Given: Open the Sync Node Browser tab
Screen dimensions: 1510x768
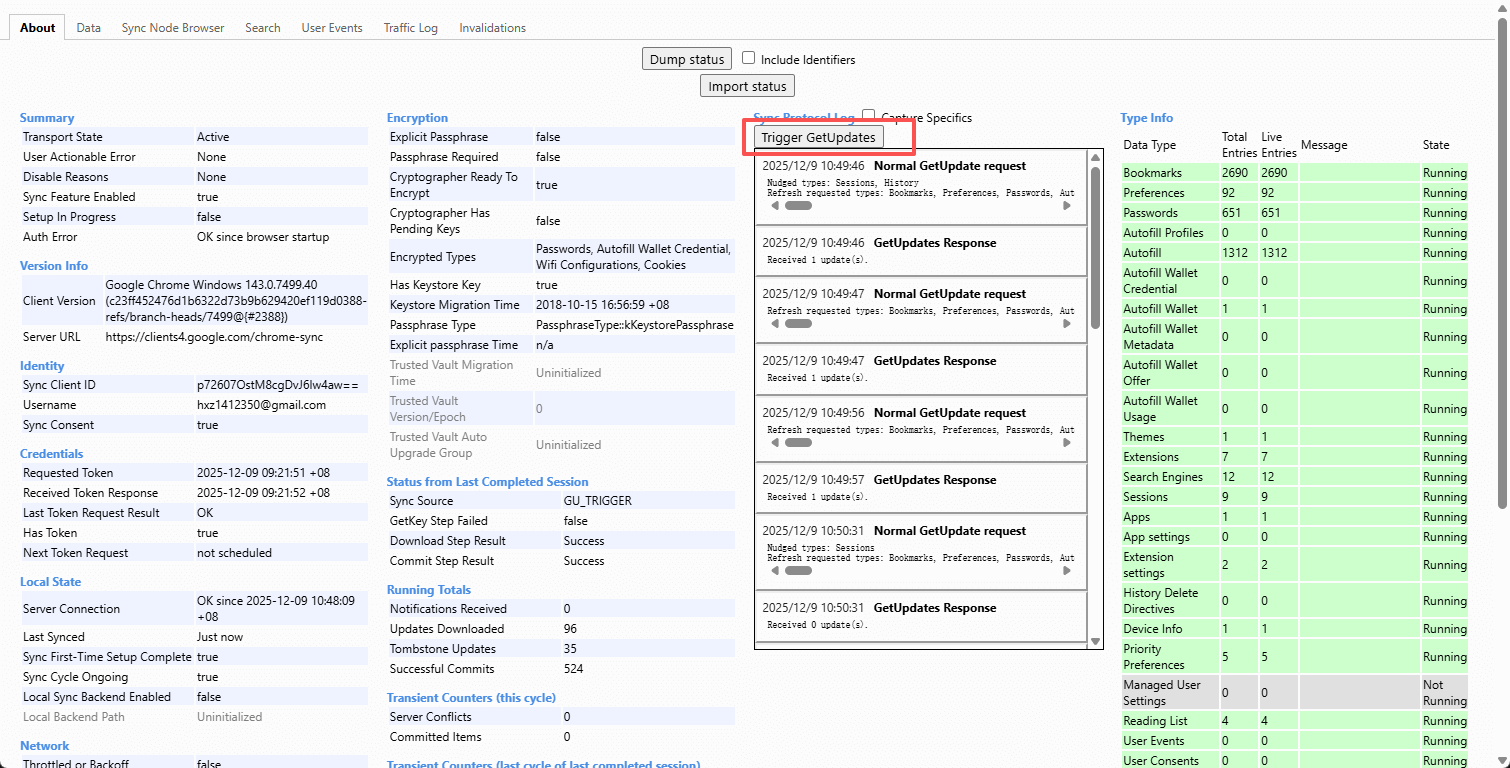Looking at the screenshot, I should [173, 28].
